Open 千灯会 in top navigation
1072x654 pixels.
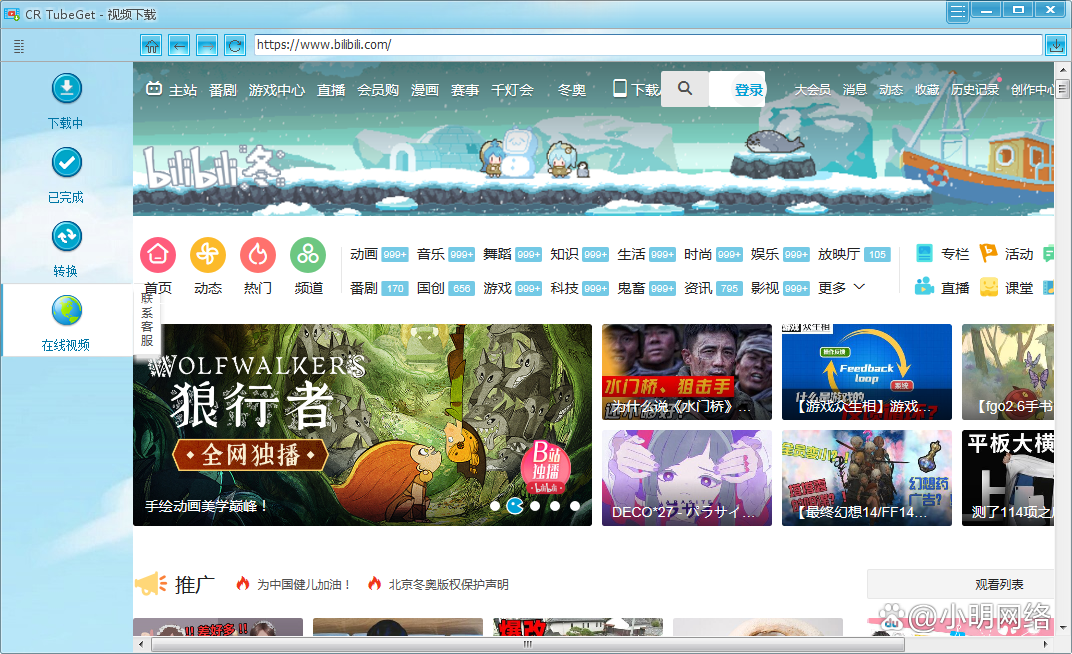(x=512, y=90)
